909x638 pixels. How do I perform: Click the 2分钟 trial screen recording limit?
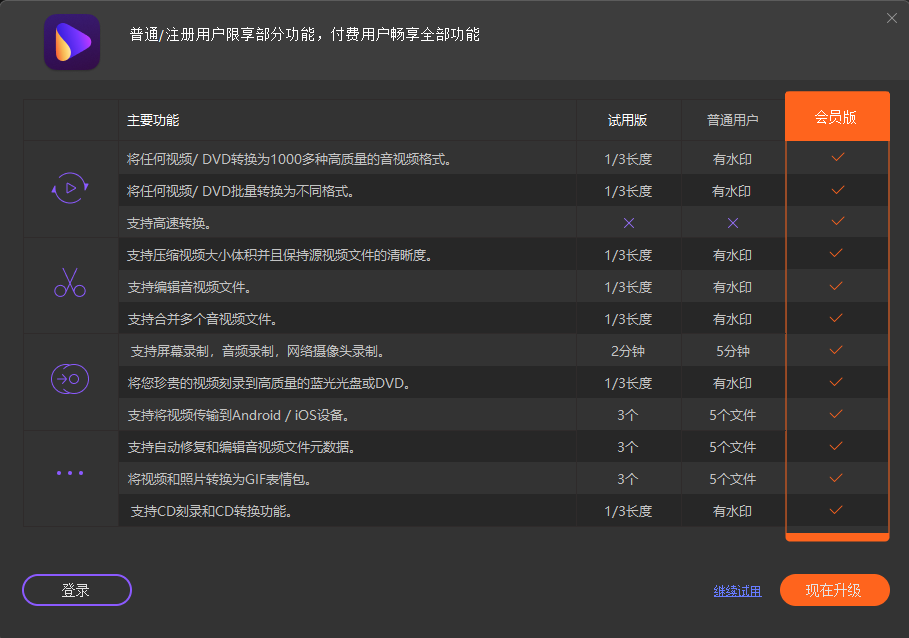coord(628,351)
